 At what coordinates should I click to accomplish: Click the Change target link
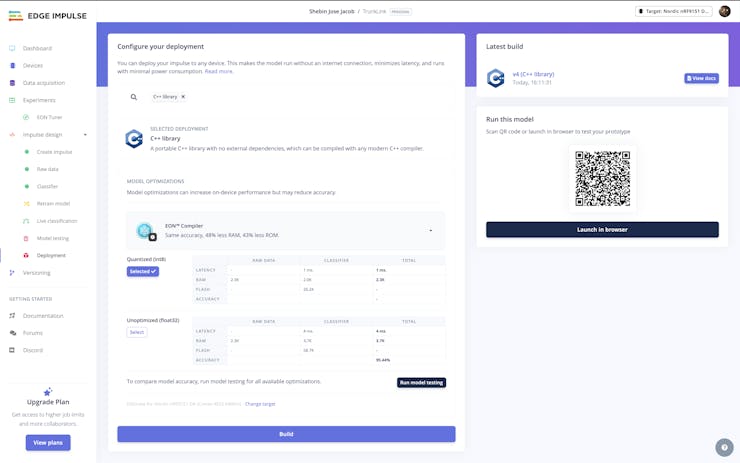coord(260,404)
